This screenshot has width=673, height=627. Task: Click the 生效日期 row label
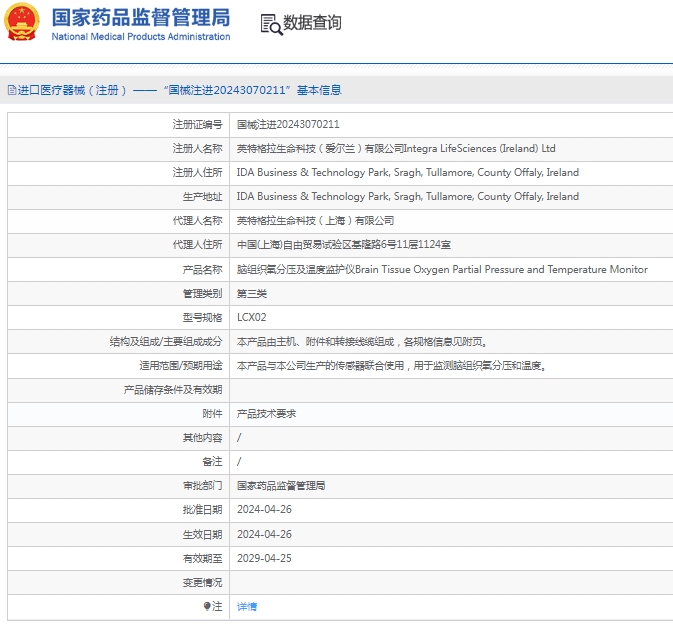[x=203, y=534]
